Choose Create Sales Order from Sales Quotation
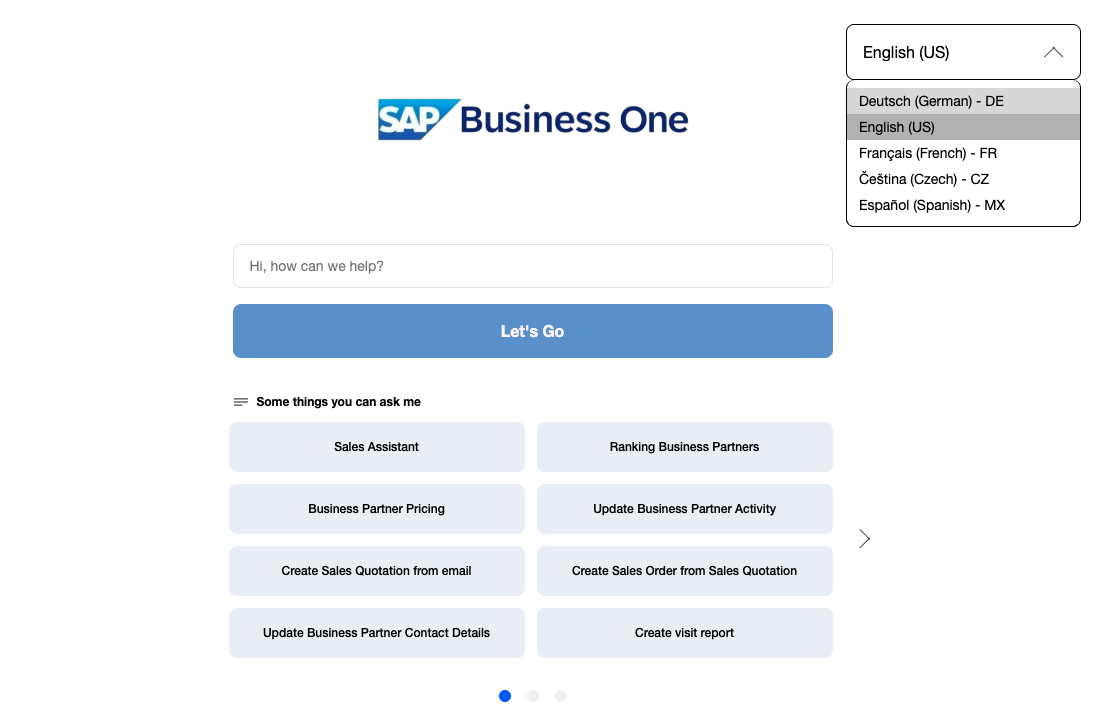 pos(685,571)
